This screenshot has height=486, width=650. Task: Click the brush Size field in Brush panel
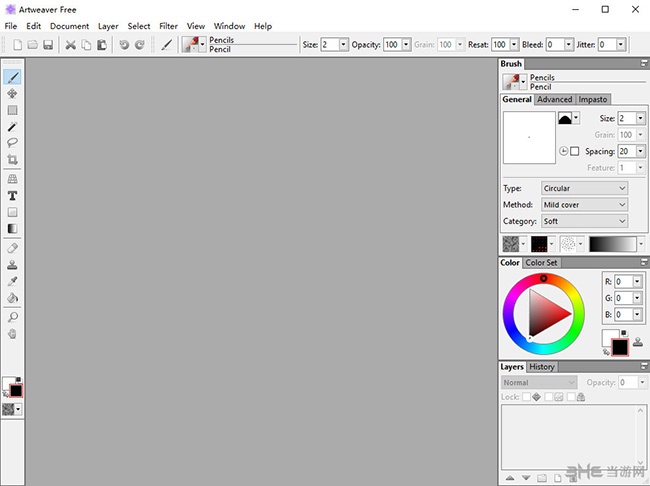pyautogui.click(x=627, y=118)
